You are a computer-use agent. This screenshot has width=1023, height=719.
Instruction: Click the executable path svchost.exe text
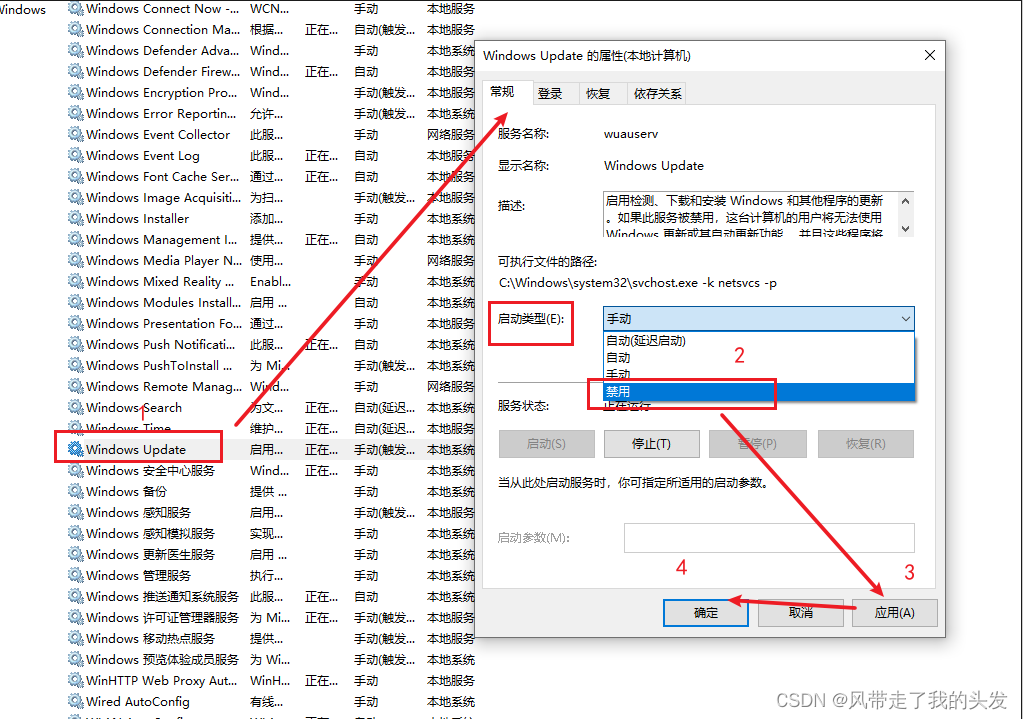[x=637, y=283]
